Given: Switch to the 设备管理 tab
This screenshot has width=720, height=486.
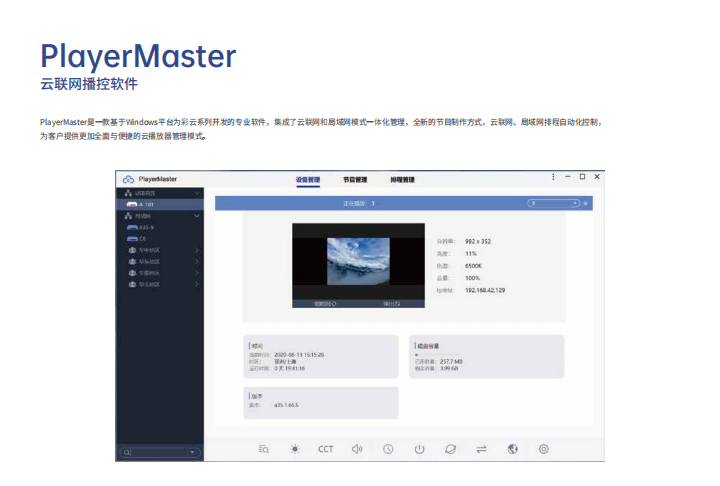Looking at the screenshot, I should tap(308, 180).
